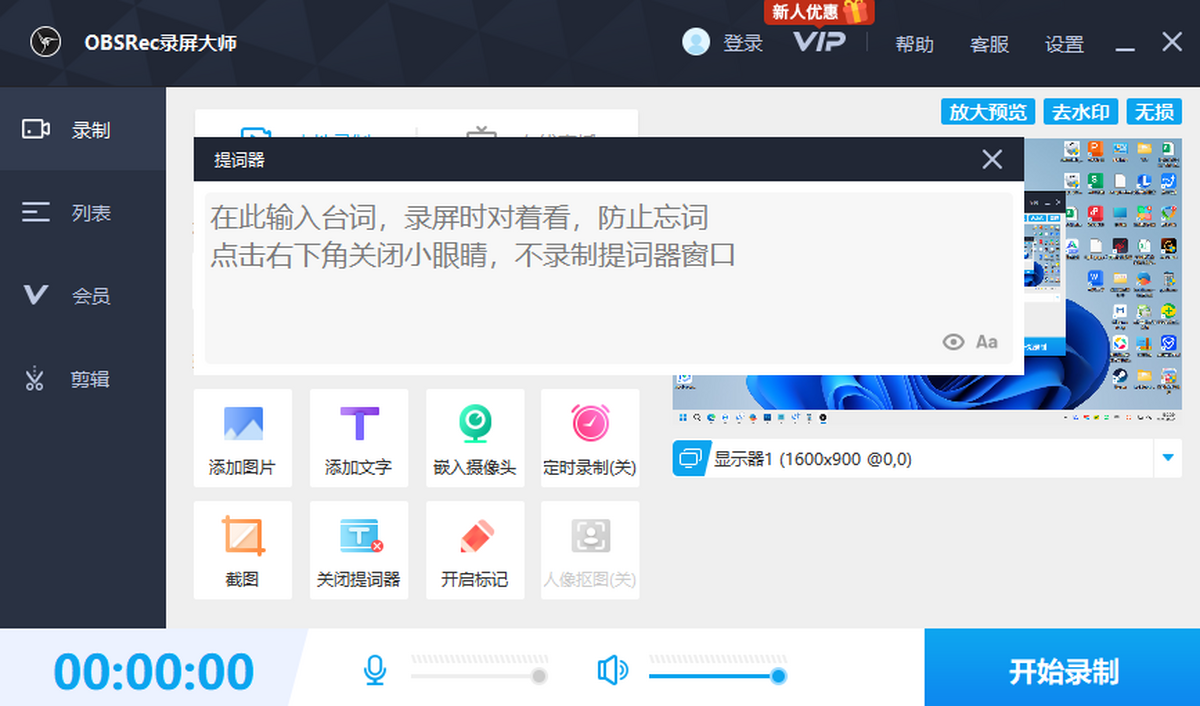
Task: Click the user avatar icon
Action: click(695, 42)
